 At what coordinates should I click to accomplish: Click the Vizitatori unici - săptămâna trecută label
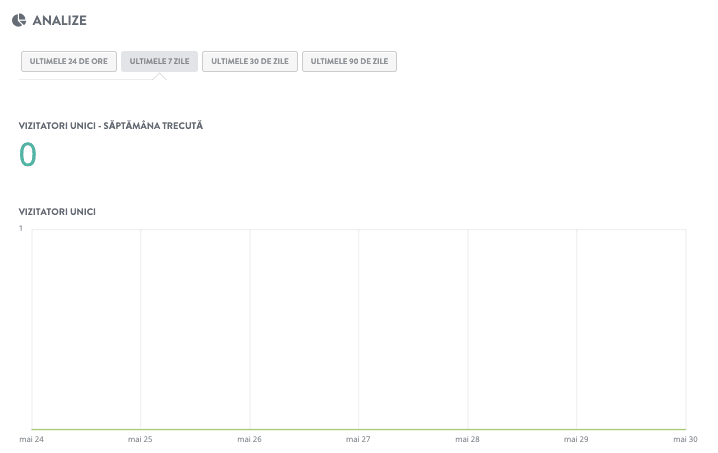point(111,126)
